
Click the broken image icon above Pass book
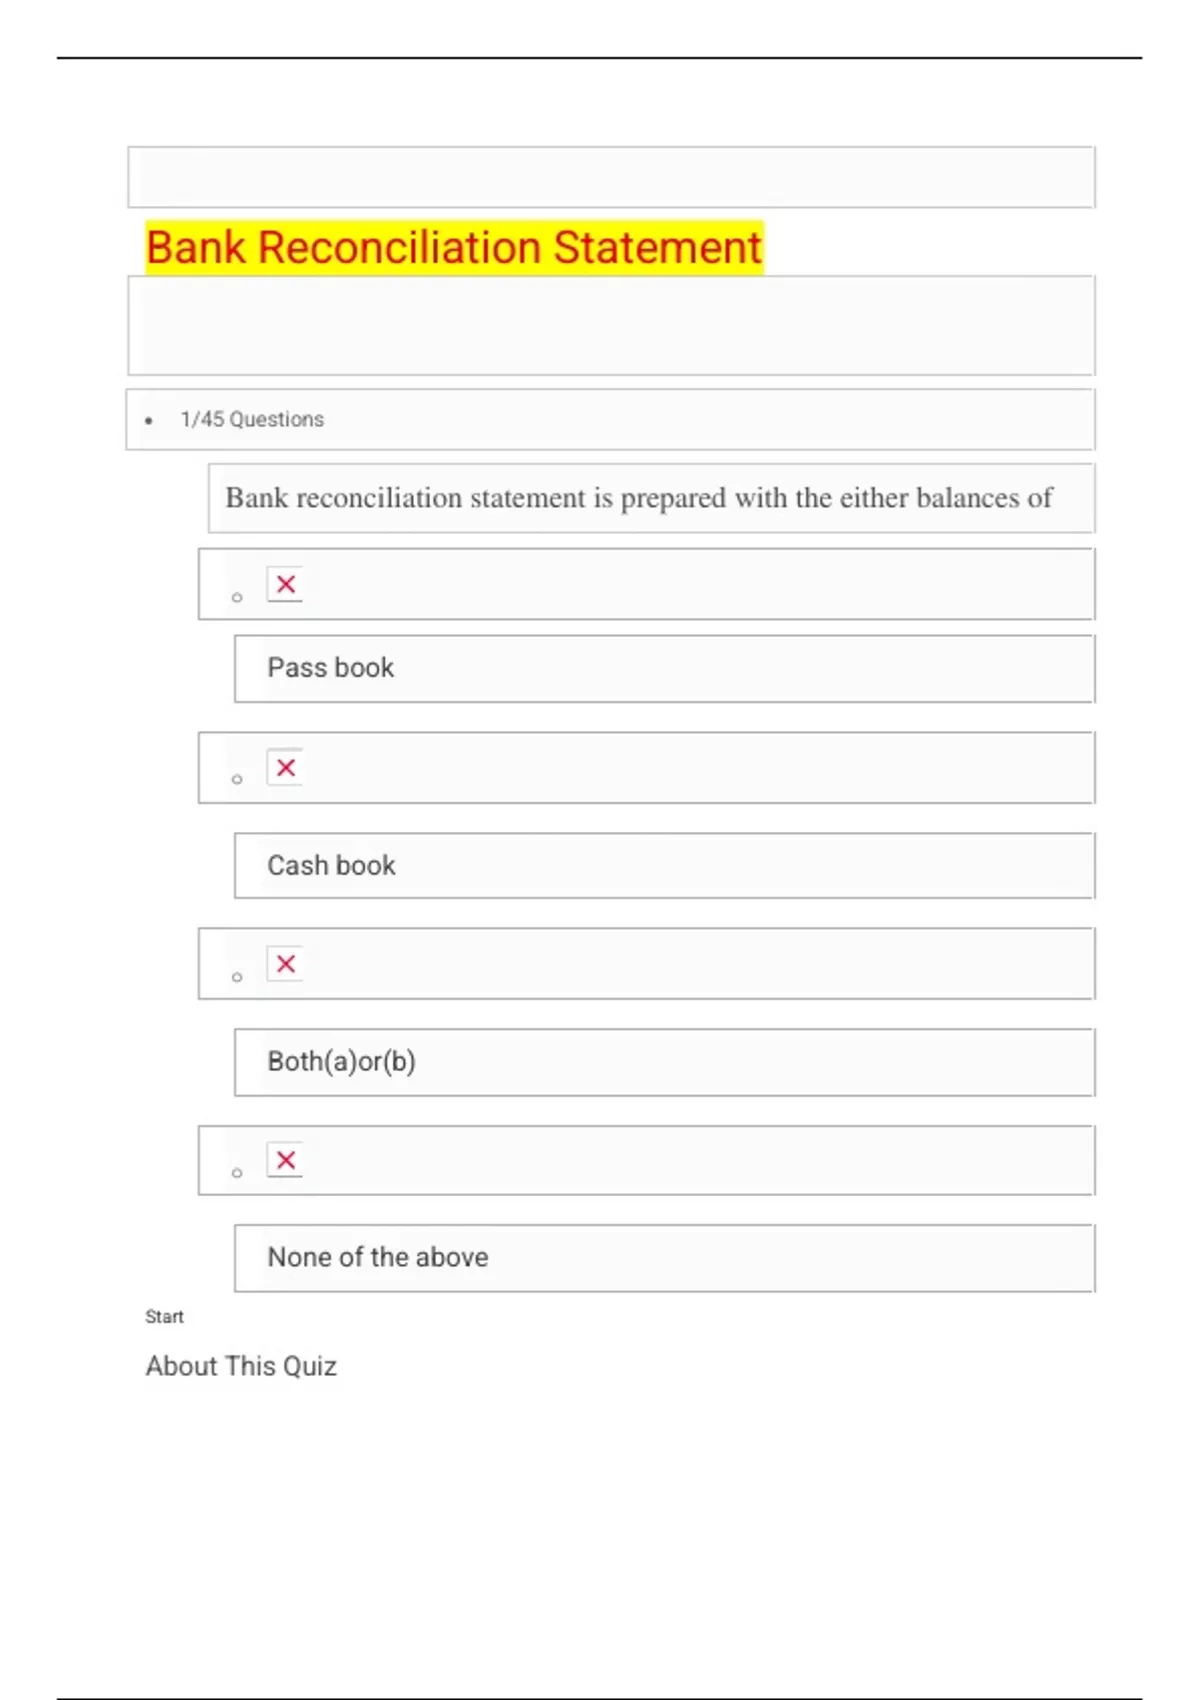(285, 584)
